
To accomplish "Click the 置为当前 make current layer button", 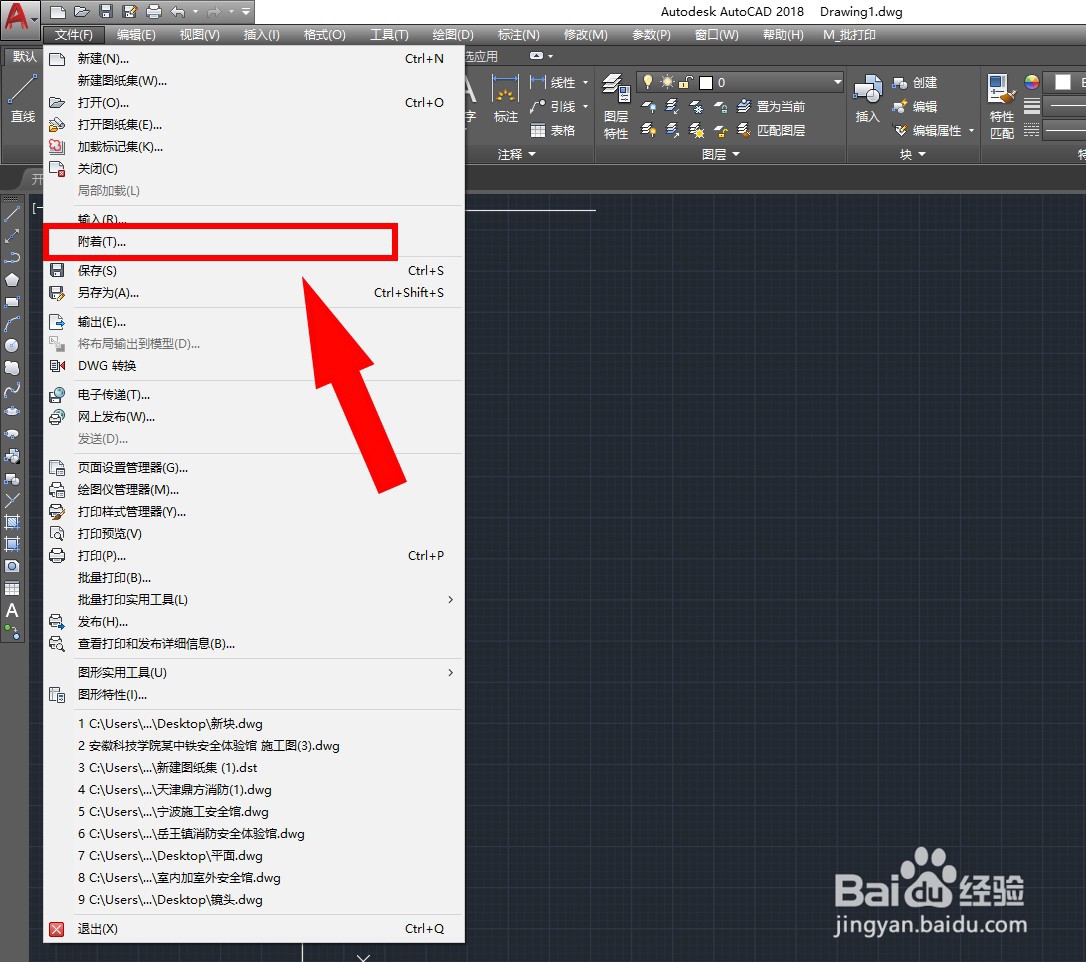I will [x=771, y=107].
